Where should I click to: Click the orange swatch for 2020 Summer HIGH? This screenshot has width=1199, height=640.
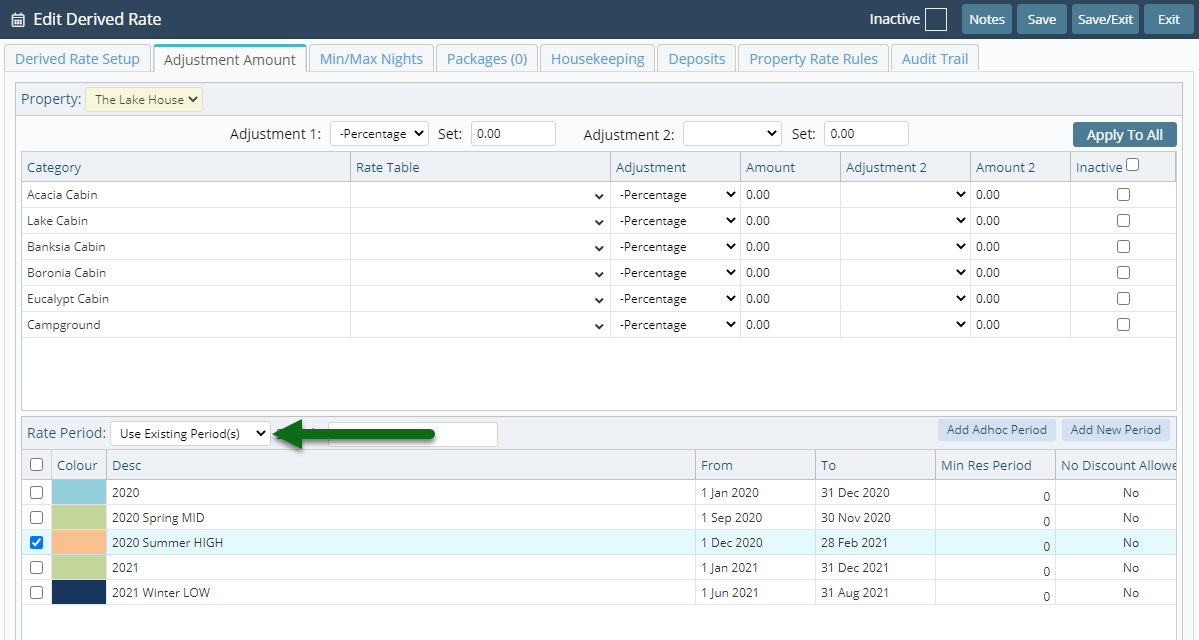79,543
